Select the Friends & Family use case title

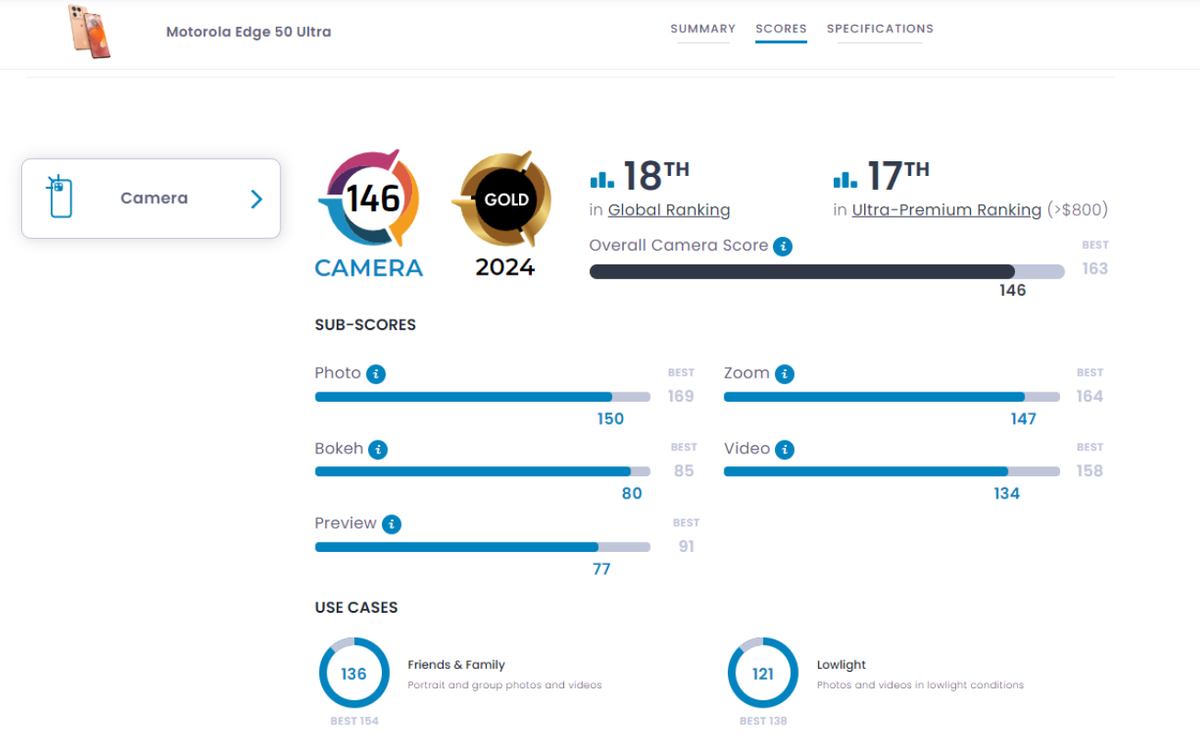click(x=456, y=665)
